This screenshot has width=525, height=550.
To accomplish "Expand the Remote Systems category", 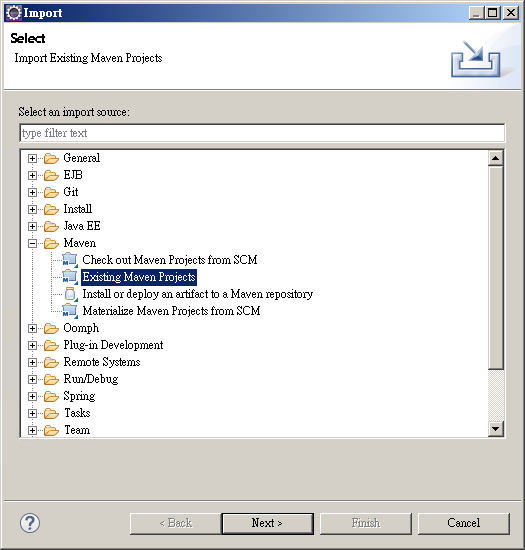I will click(32, 363).
